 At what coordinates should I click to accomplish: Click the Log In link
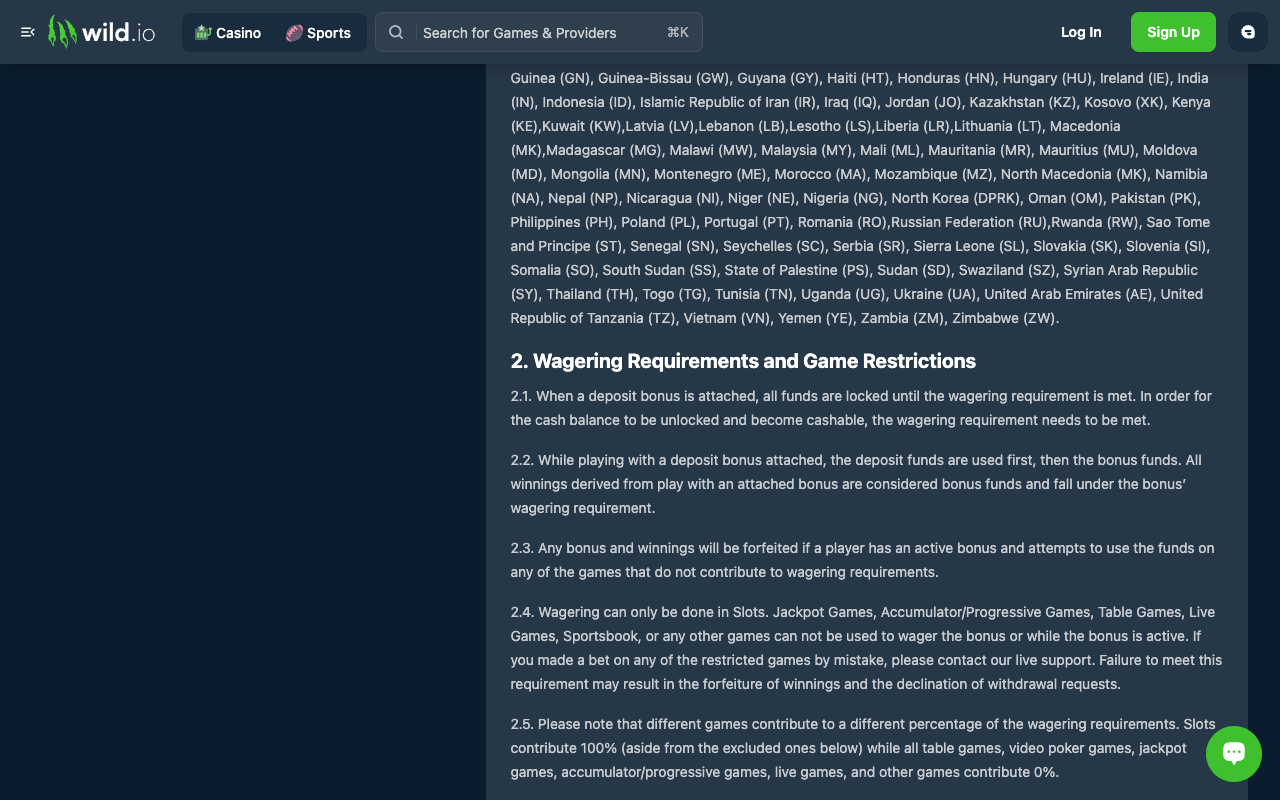(x=1081, y=32)
